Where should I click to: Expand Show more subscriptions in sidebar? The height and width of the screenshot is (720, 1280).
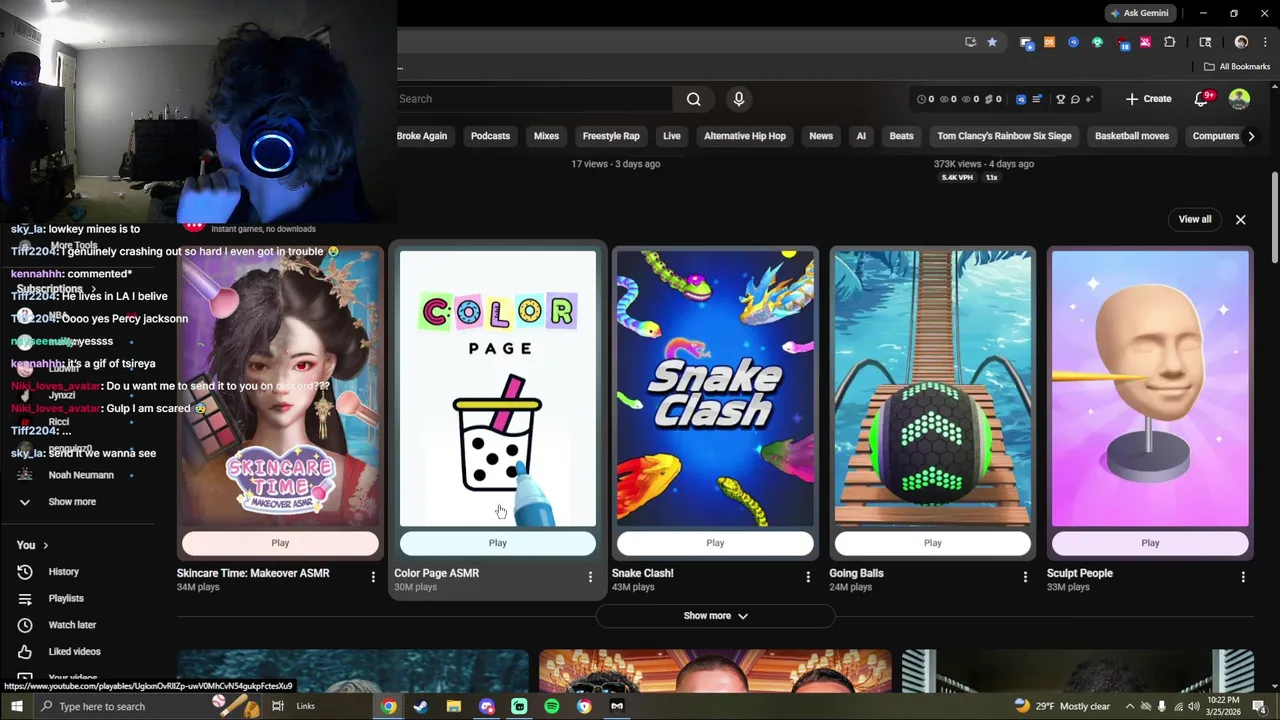tap(72, 502)
